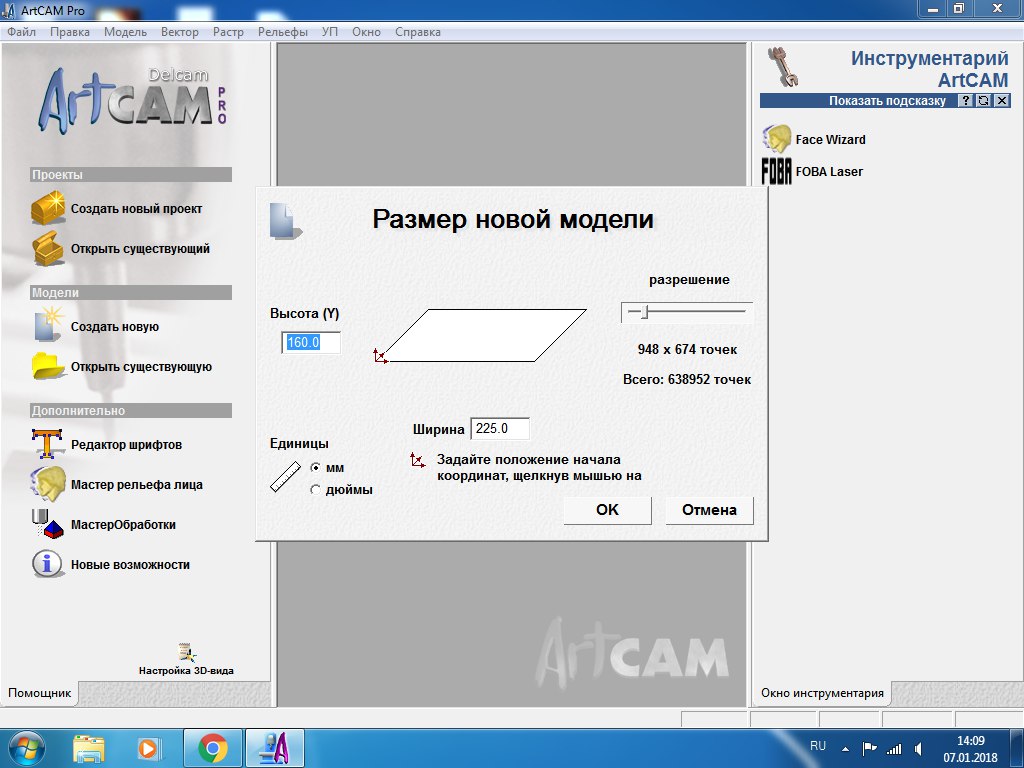Open the Растр menu
This screenshot has width=1024, height=768.
[228, 32]
